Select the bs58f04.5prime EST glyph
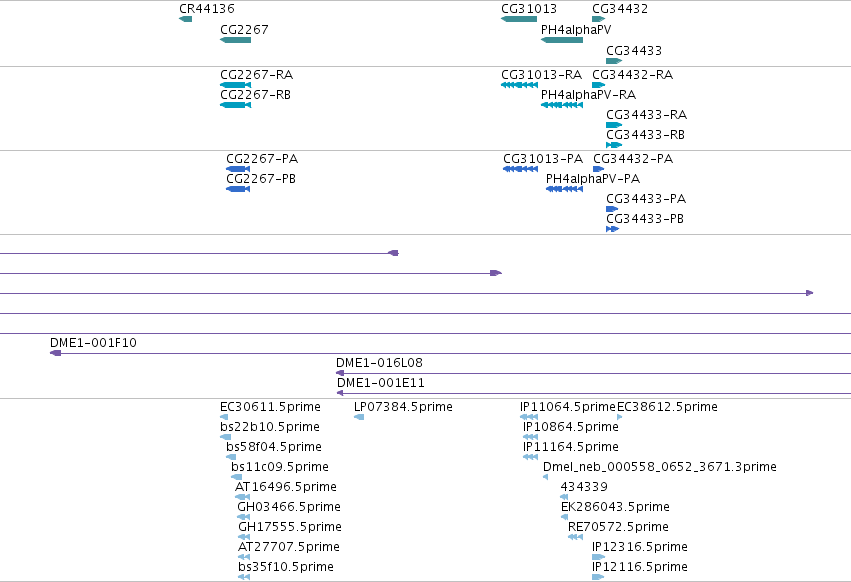The width and height of the screenshot is (851, 582). 231,457
